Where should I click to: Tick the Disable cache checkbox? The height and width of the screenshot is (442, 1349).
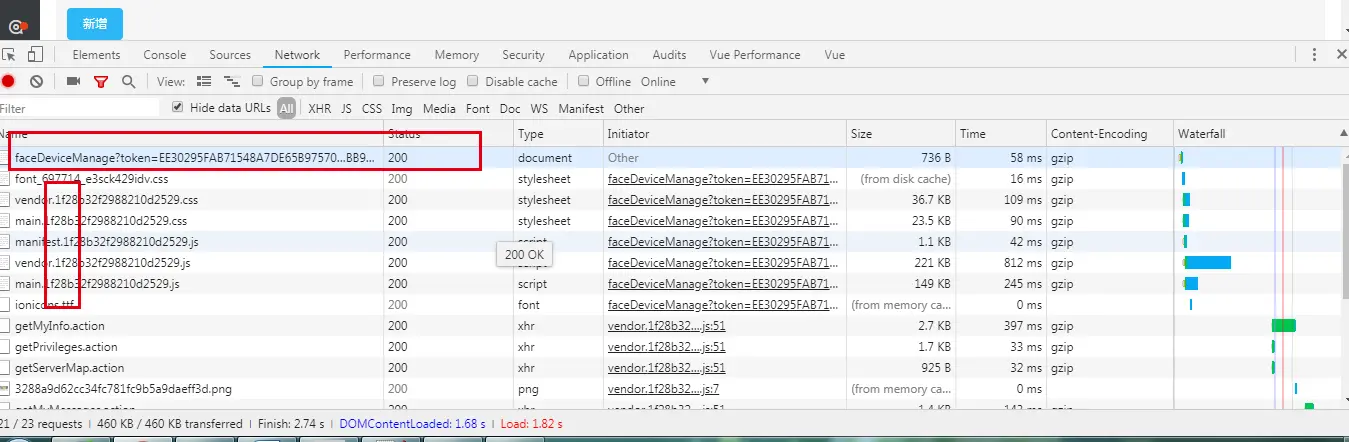point(473,81)
